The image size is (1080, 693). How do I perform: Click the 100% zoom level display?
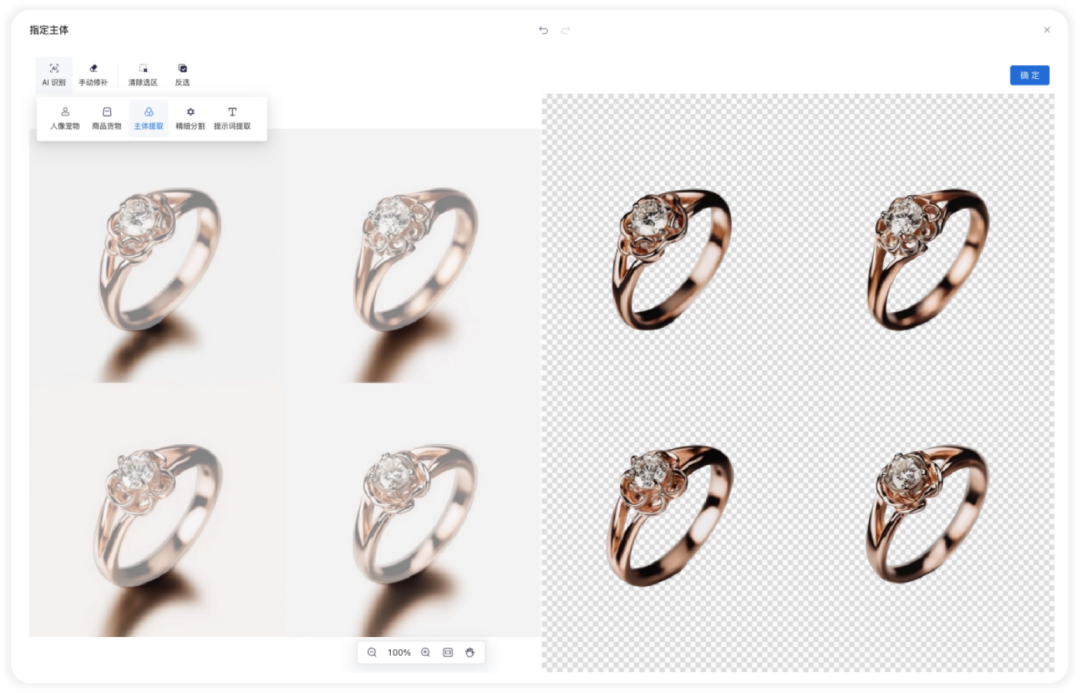(399, 652)
